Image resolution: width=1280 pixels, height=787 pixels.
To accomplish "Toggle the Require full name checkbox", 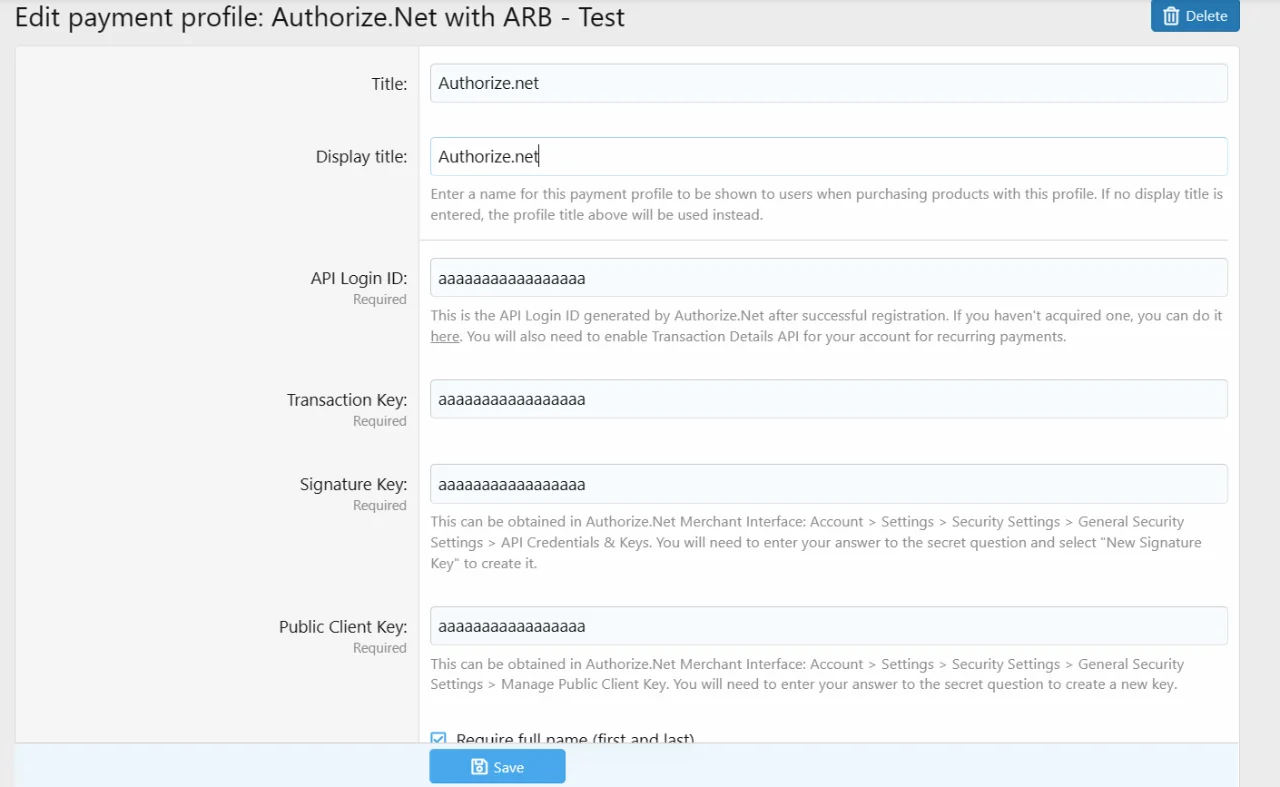I will point(438,739).
